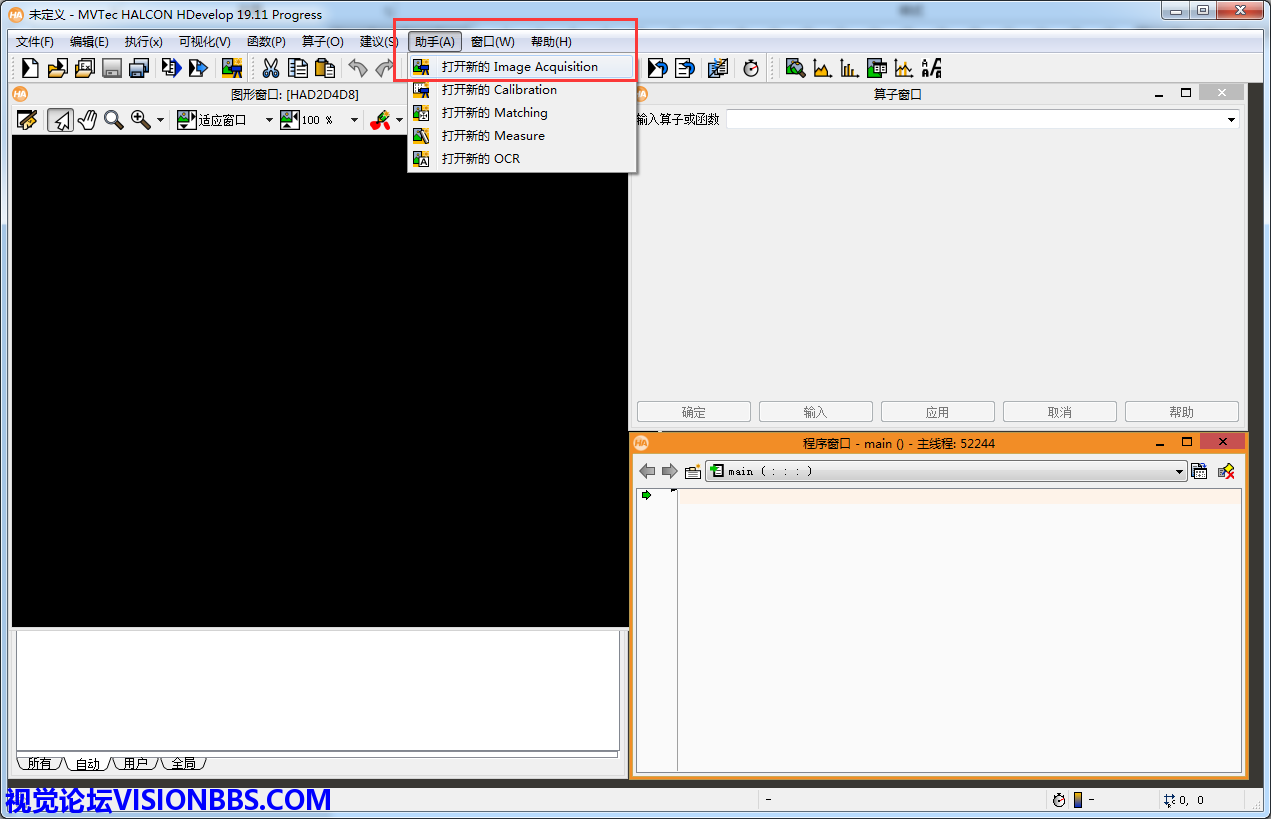The image size is (1271, 819).
Task: Click the clear graphics window pencil icon
Action: [27, 120]
